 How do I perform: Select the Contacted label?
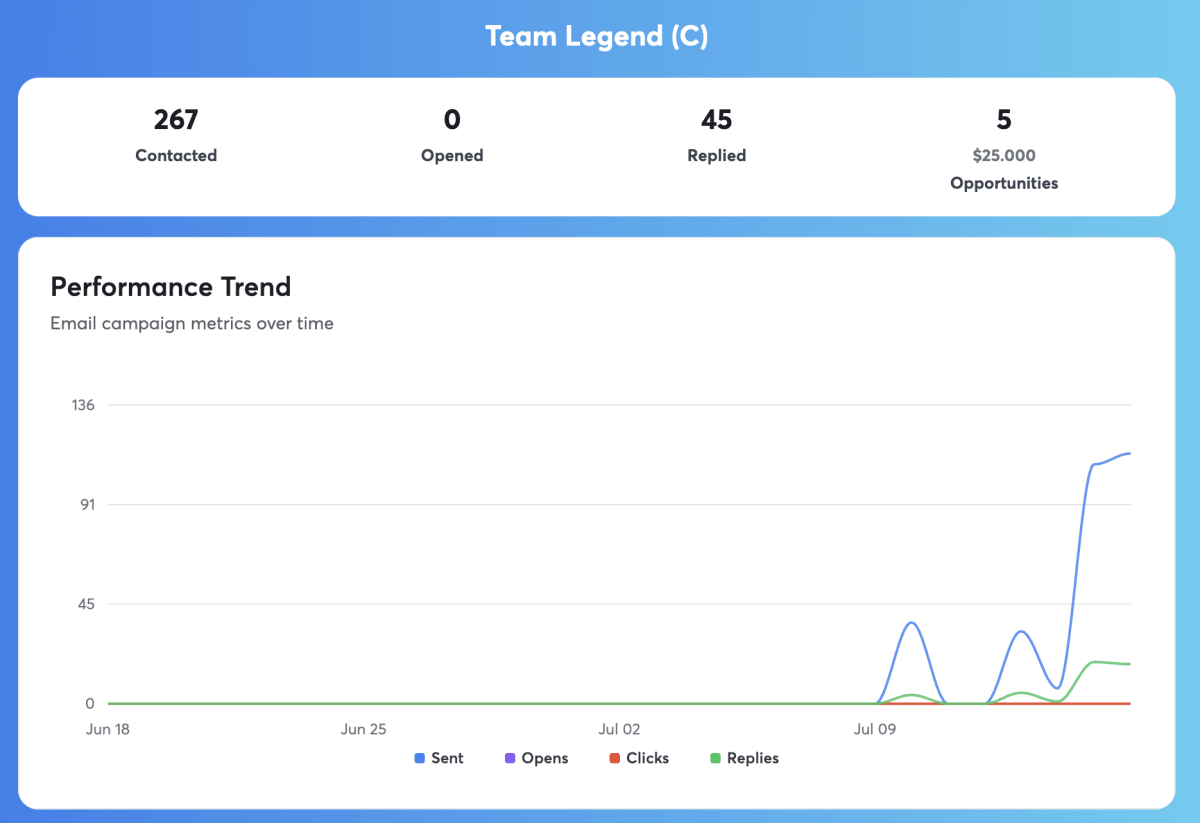176,155
